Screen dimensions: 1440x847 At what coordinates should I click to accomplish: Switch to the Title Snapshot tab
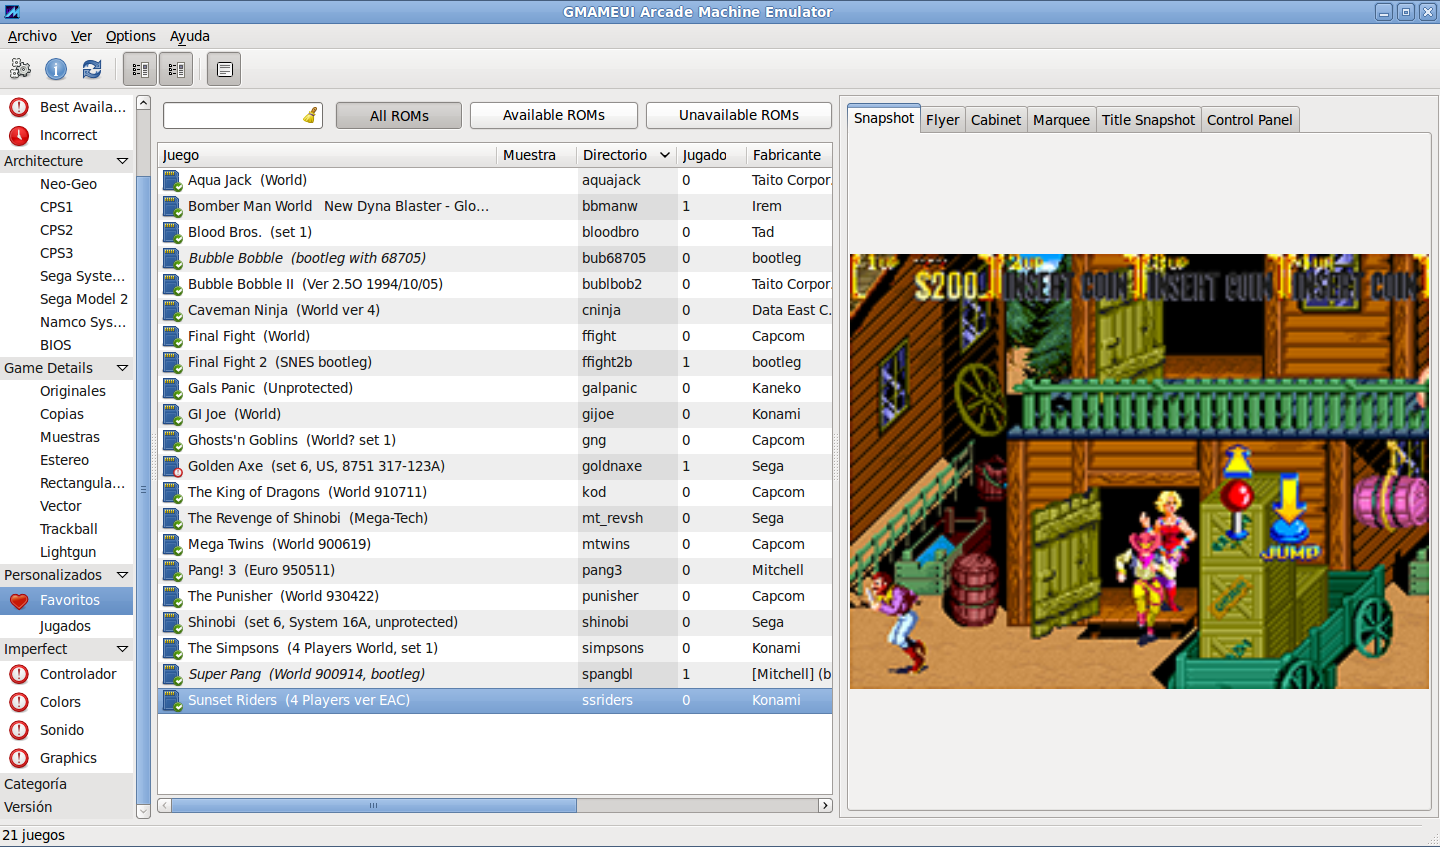tap(1148, 120)
